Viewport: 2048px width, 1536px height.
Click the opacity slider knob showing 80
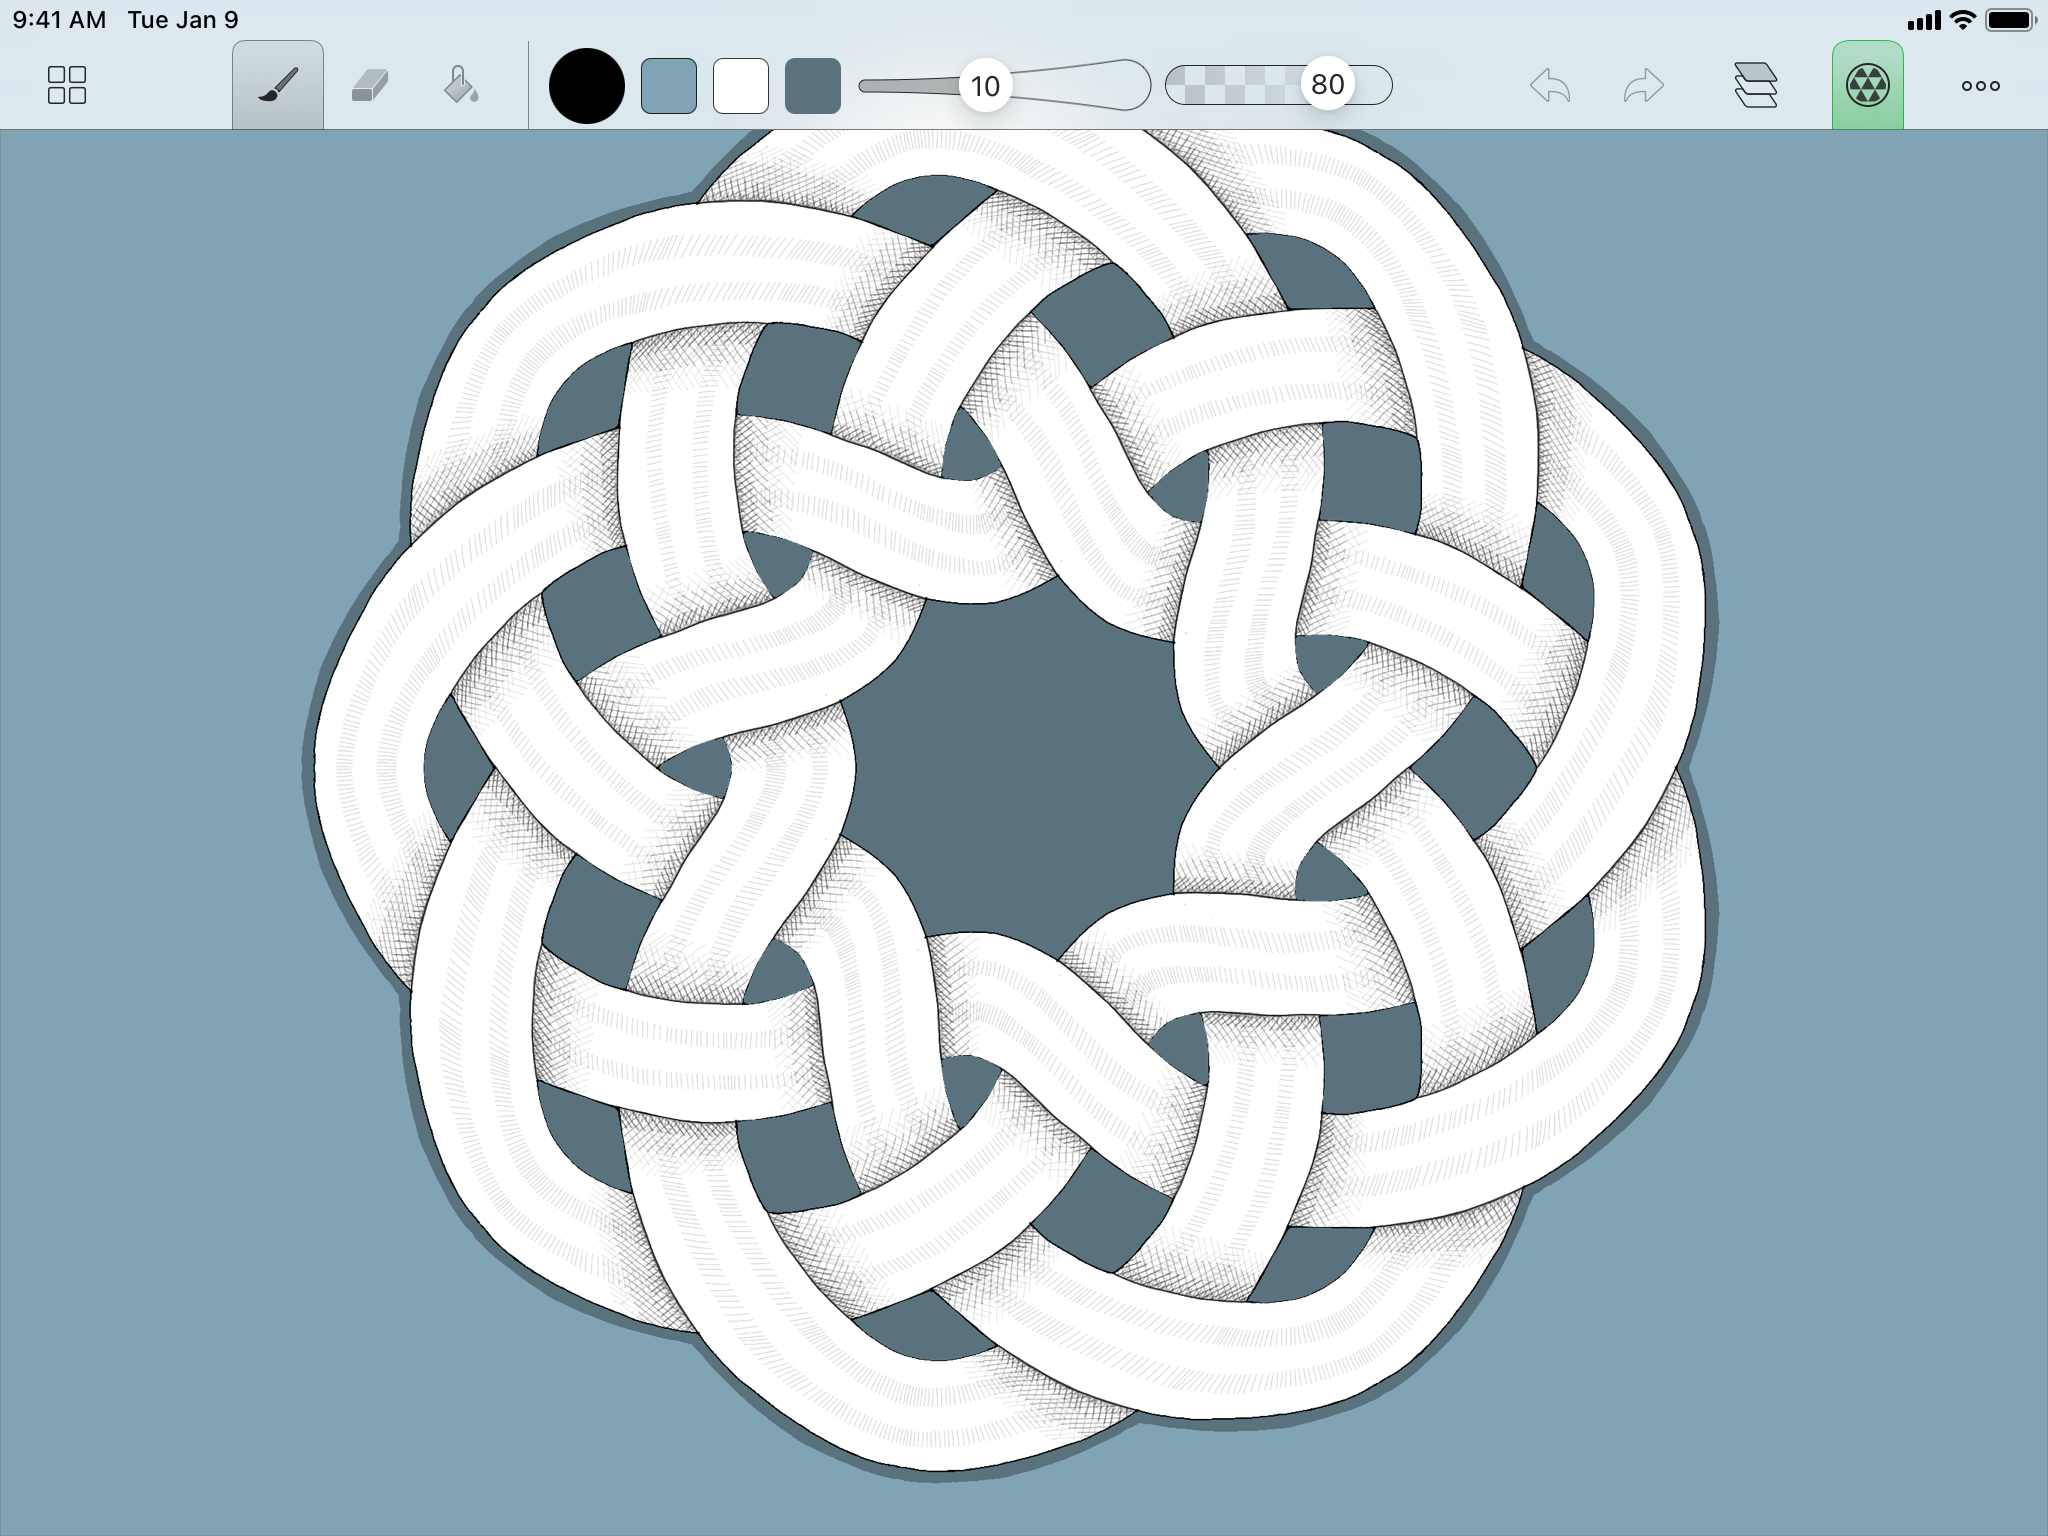click(1327, 85)
